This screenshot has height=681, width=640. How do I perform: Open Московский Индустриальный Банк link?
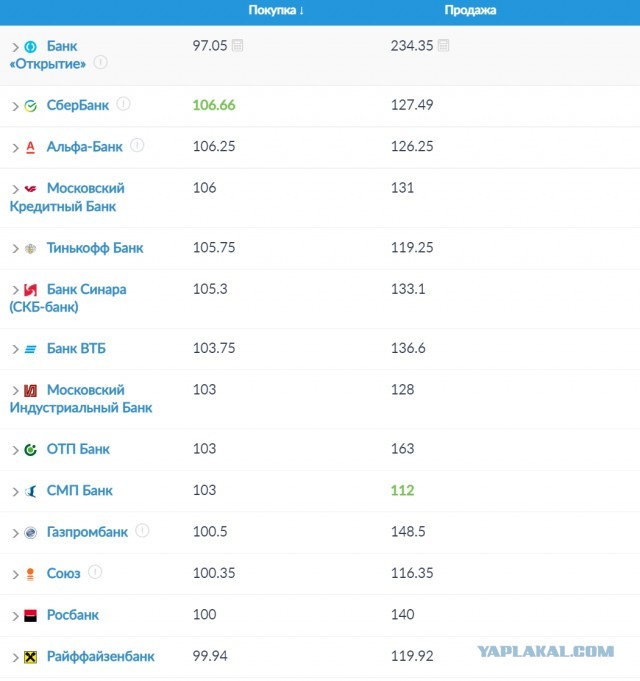click(81, 399)
